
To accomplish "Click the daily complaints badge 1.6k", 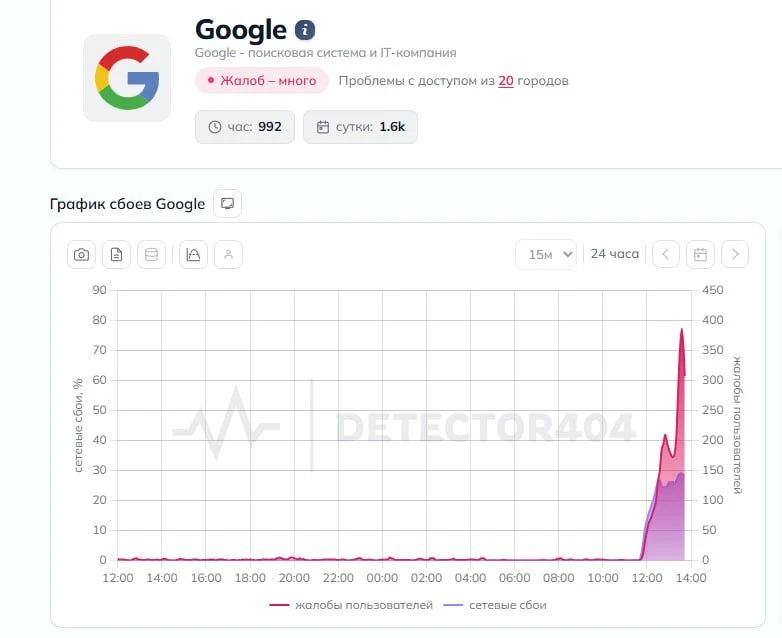I will coord(360,127).
